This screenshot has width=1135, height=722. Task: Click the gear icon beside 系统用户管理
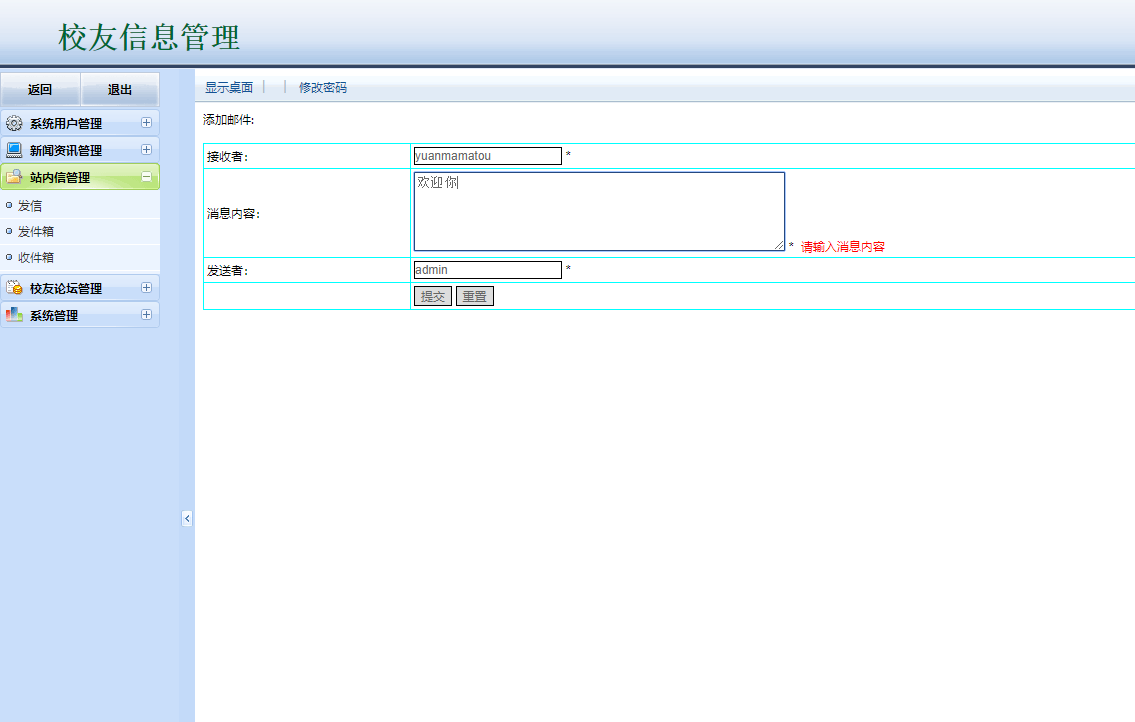[x=14, y=123]
